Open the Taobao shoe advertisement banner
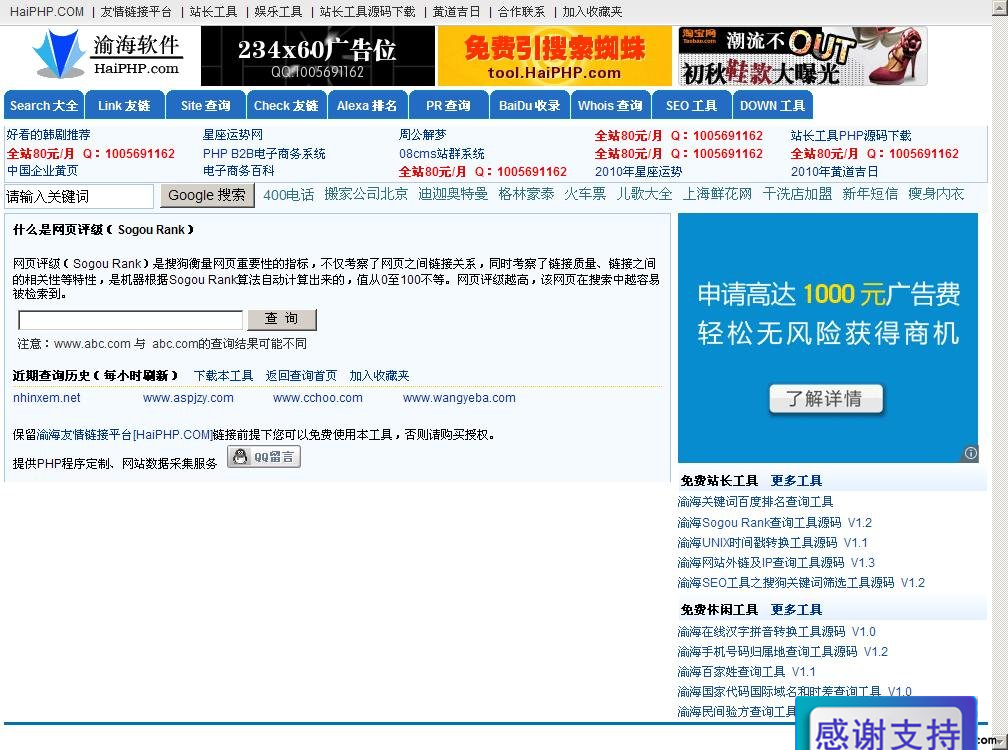The height and width of the screenshot is (750, 1008). click(x=802, y=57)
